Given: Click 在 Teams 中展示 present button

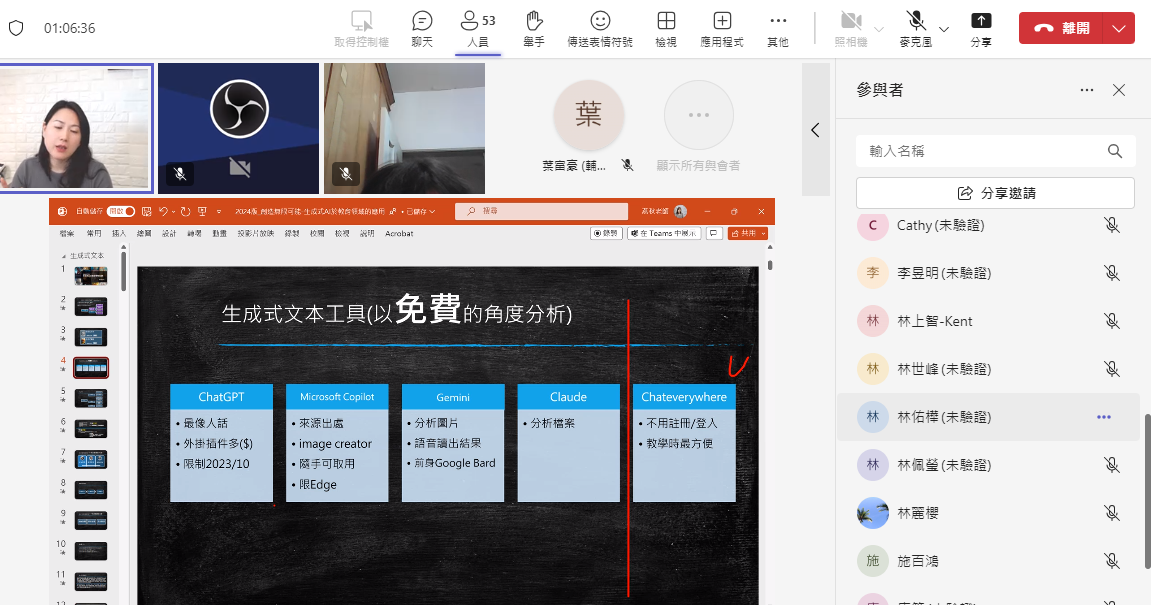Looking at the screenshot, I should 664,233.
